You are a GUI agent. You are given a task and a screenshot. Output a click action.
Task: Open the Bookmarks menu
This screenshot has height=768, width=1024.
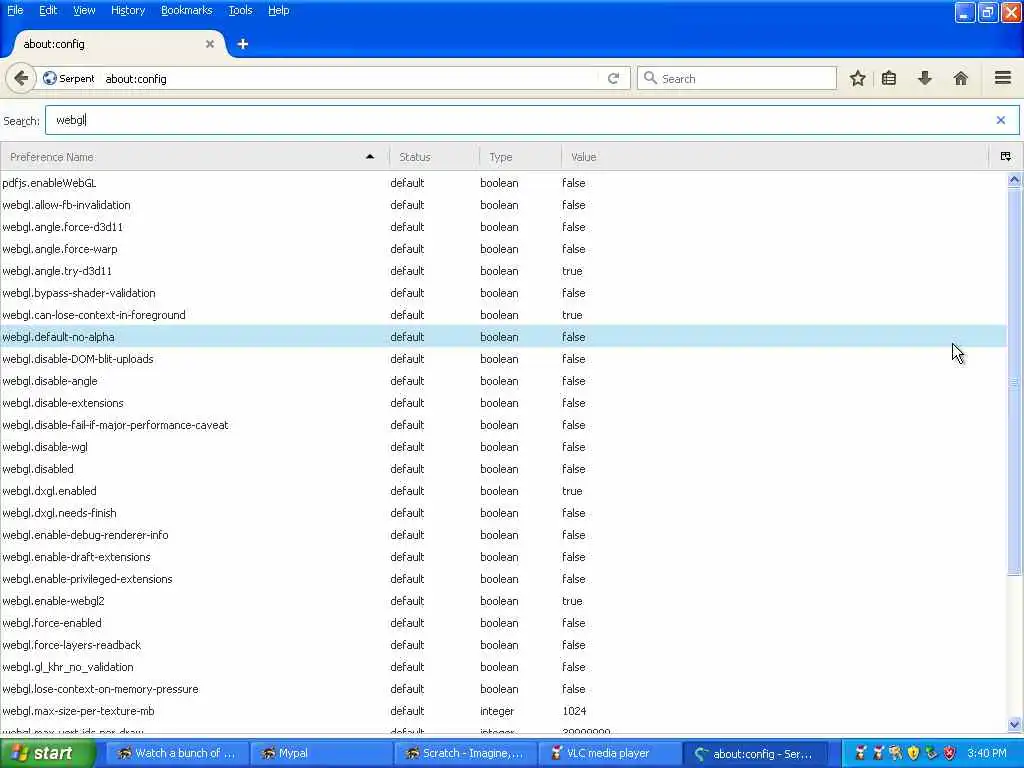(x=186, y=10)
